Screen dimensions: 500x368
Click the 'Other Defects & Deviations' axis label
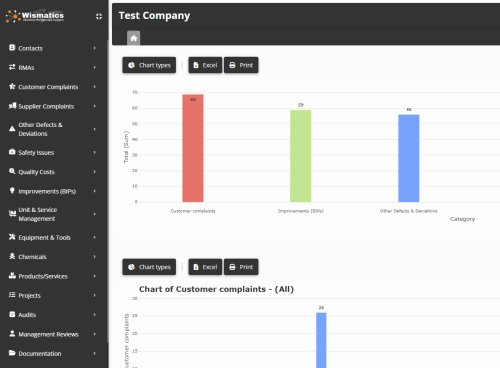click(408, 211)
